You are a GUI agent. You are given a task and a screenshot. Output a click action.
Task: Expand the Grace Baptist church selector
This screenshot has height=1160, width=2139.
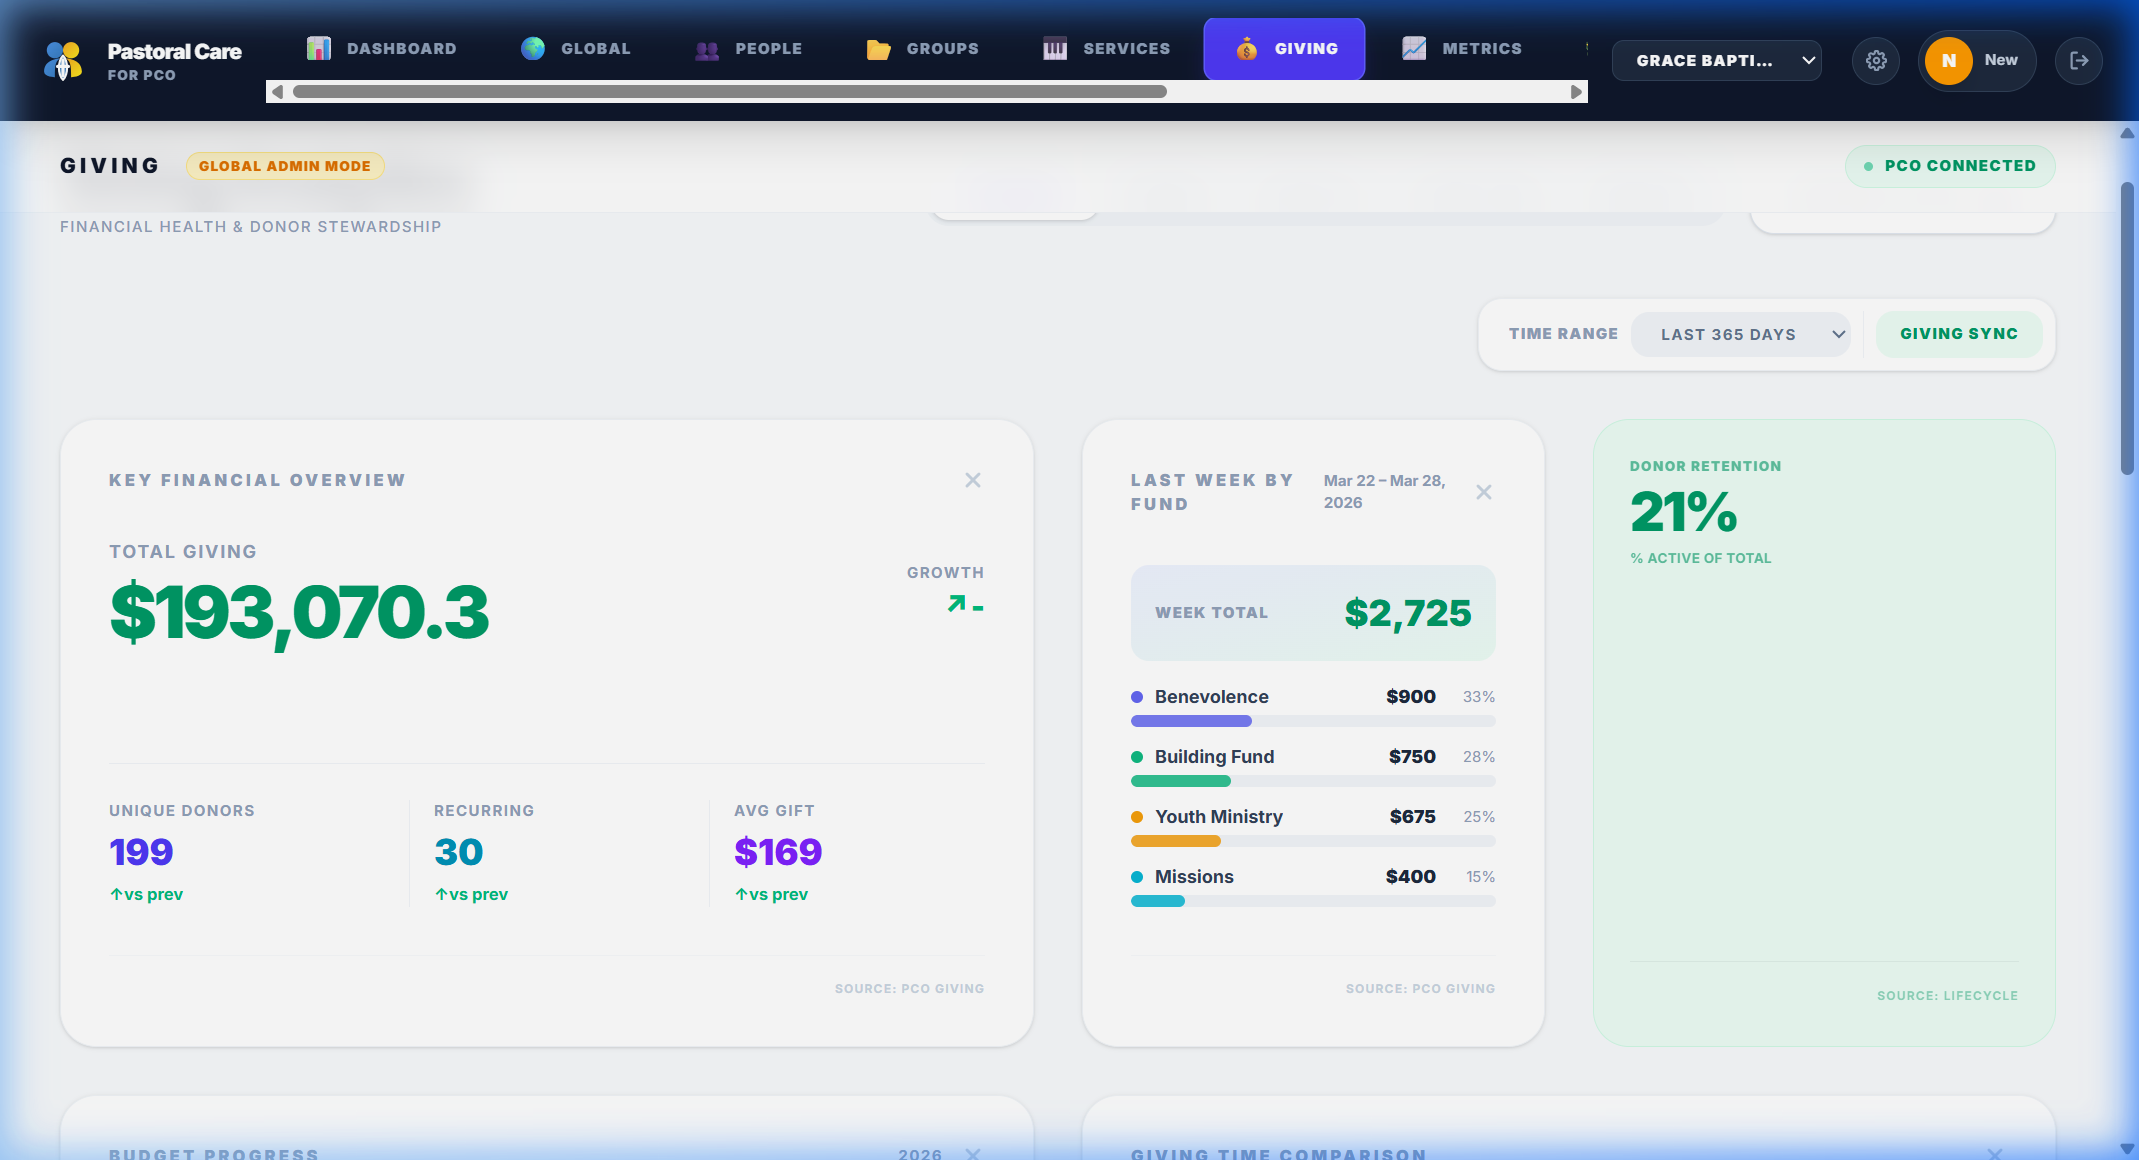(1716, 61)
